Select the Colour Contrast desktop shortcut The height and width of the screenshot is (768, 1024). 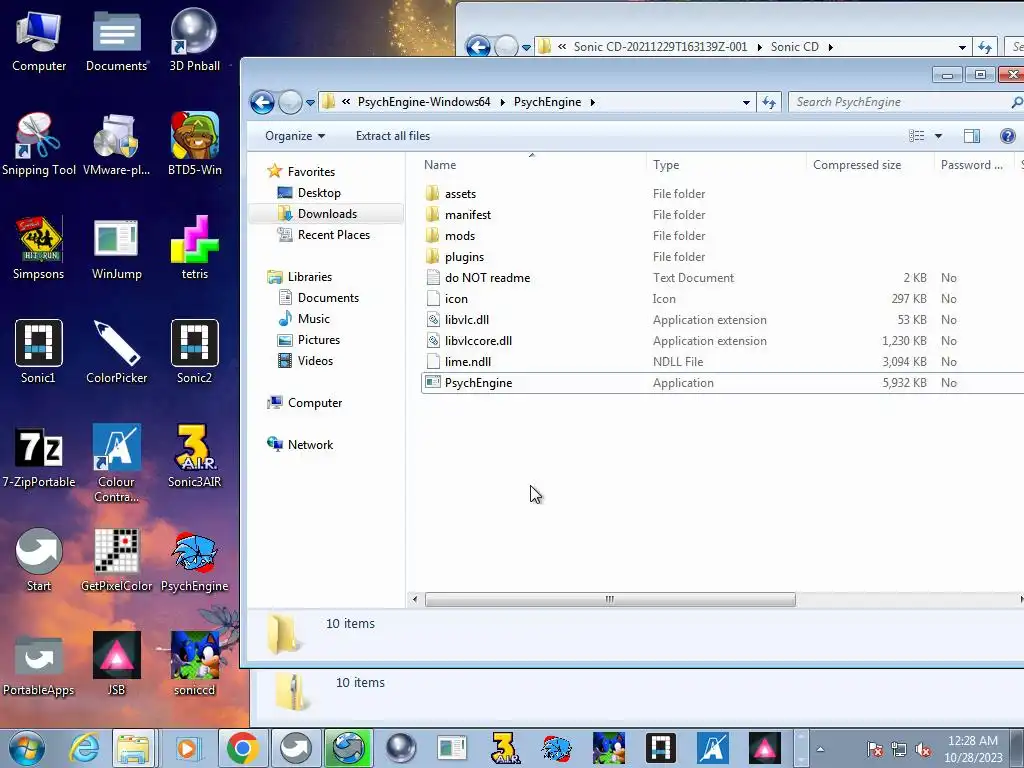116,464
